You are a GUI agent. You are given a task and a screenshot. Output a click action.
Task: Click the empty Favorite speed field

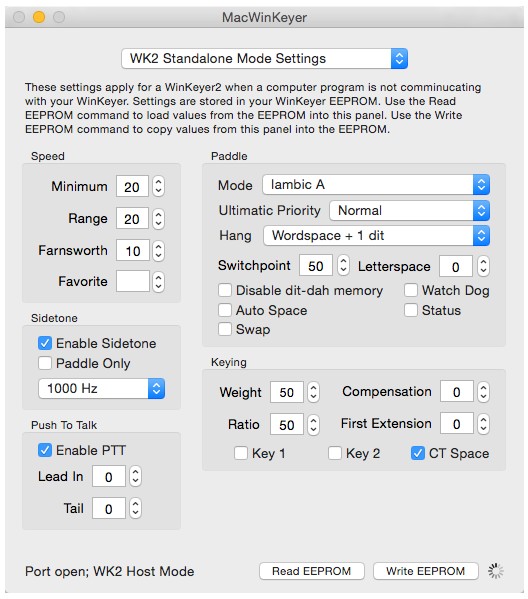pyautogui.click(x=132, y=282)
